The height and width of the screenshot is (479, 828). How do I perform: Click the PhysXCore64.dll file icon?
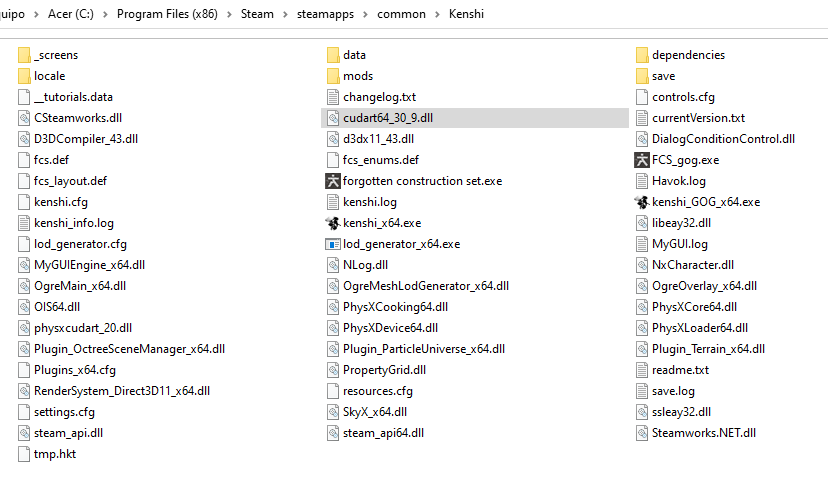pos(642,307)
